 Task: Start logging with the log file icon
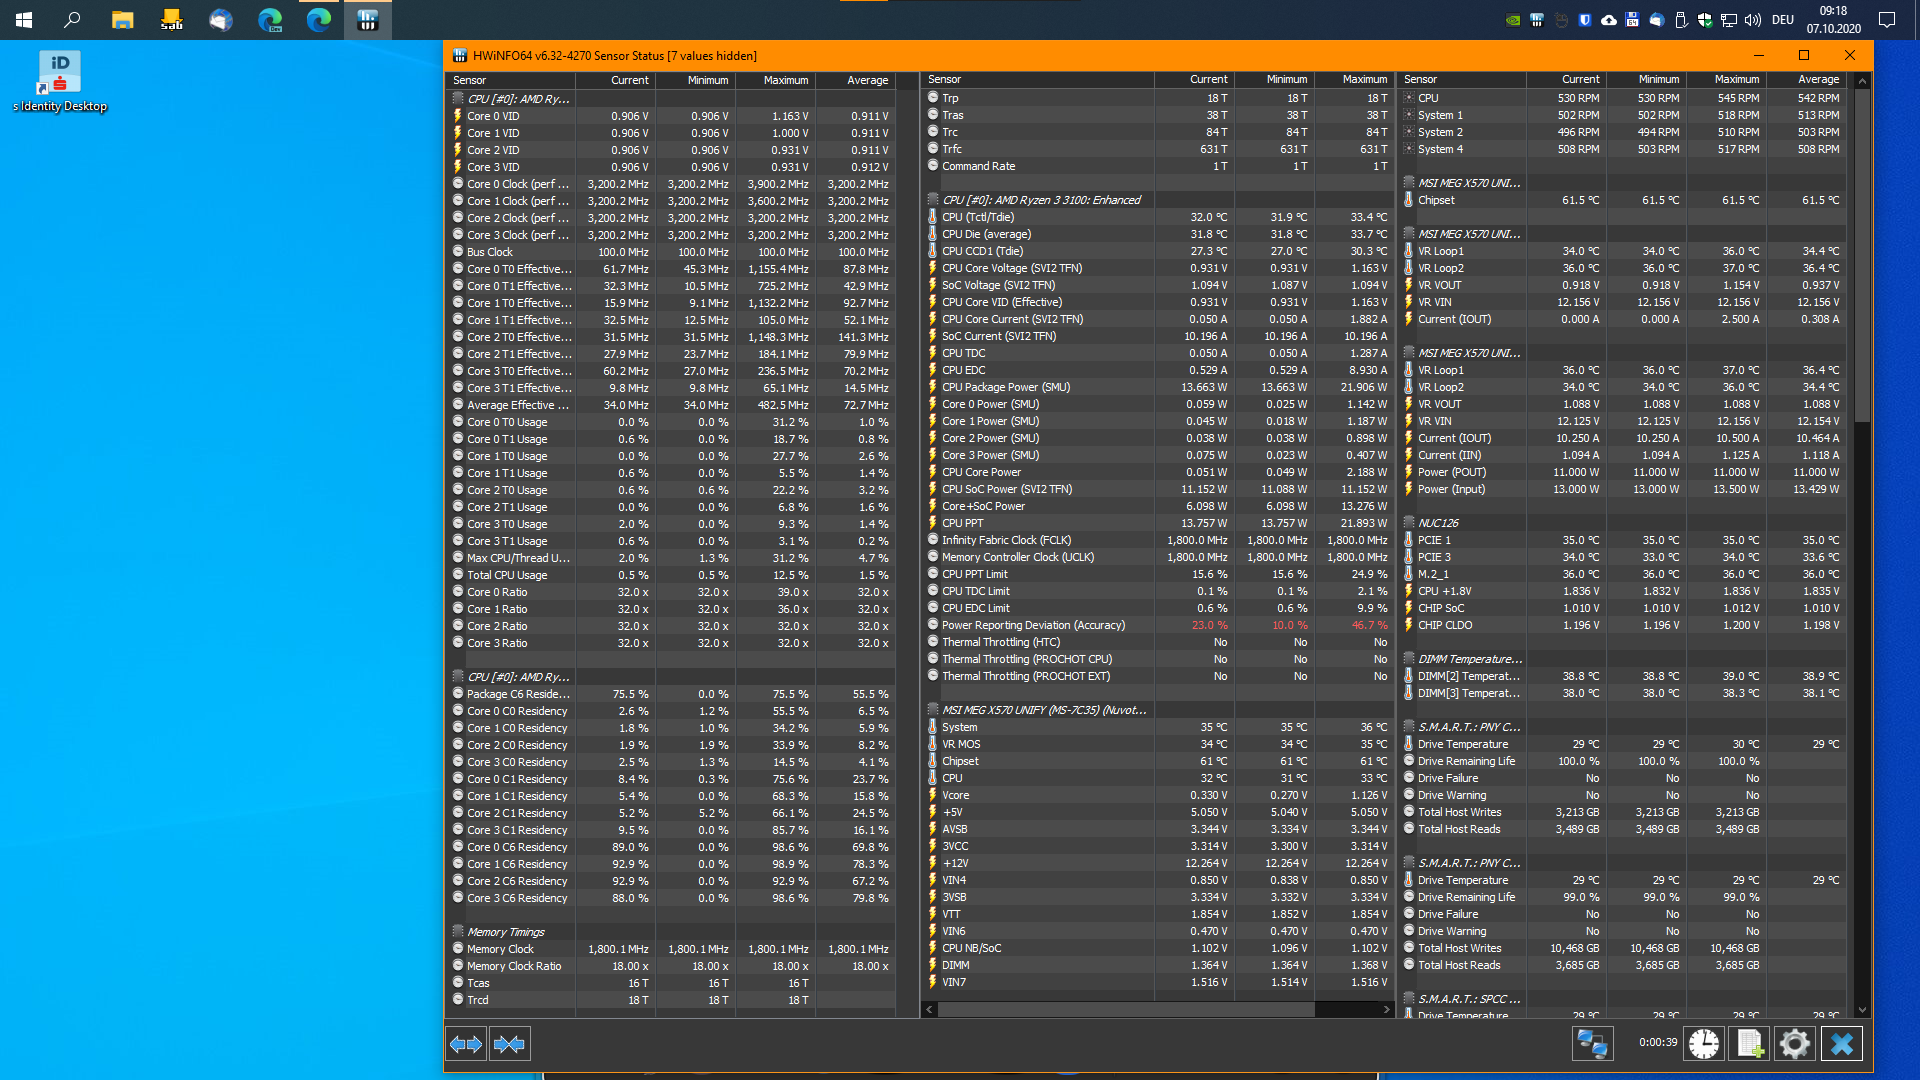1750,1044
